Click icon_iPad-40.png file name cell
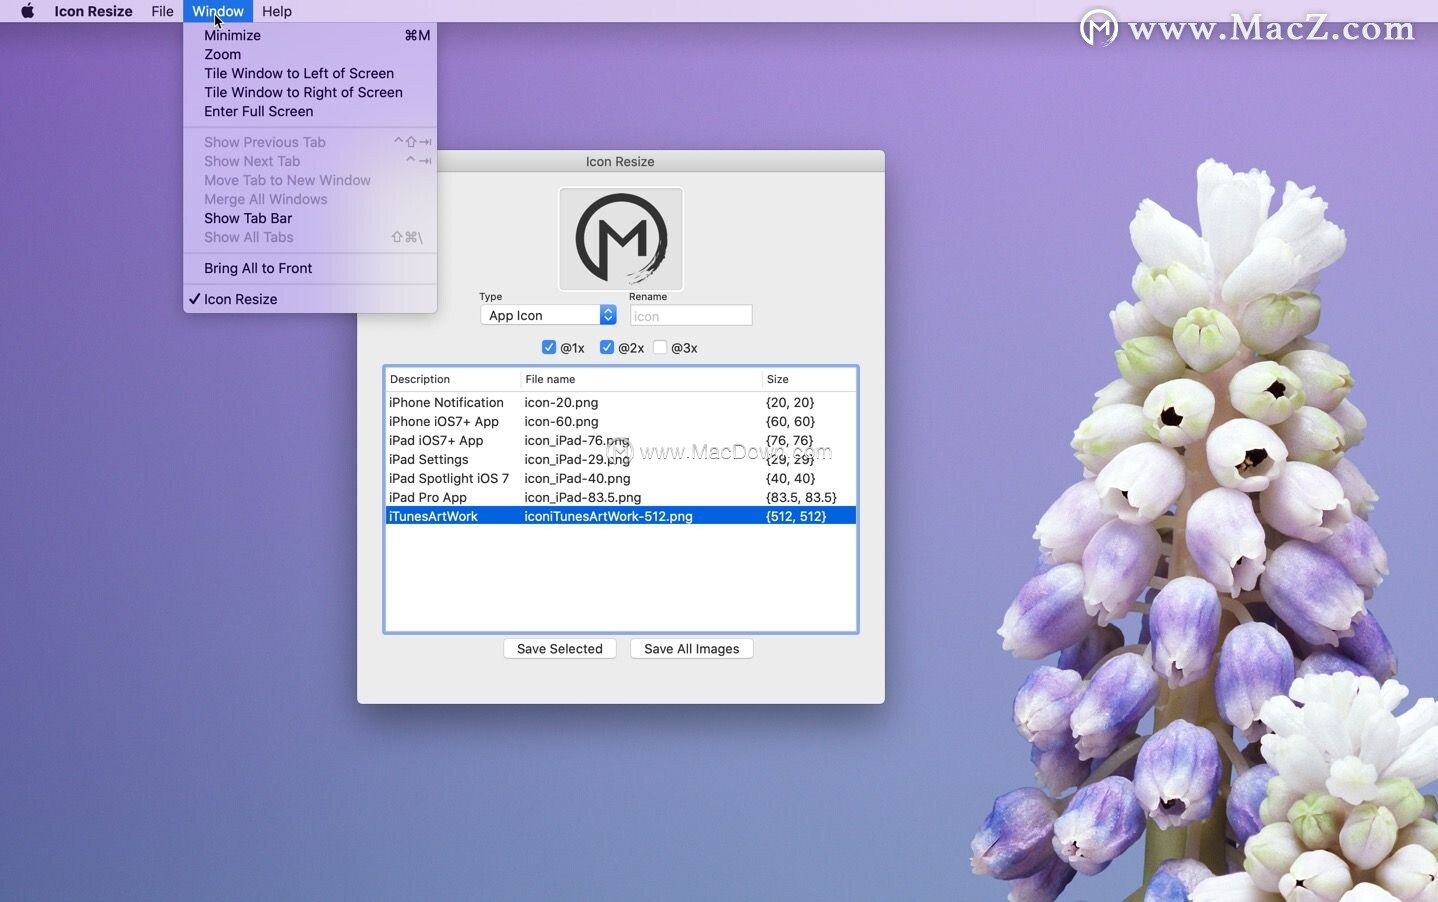The image size is (1438, 902). point(577,478)
